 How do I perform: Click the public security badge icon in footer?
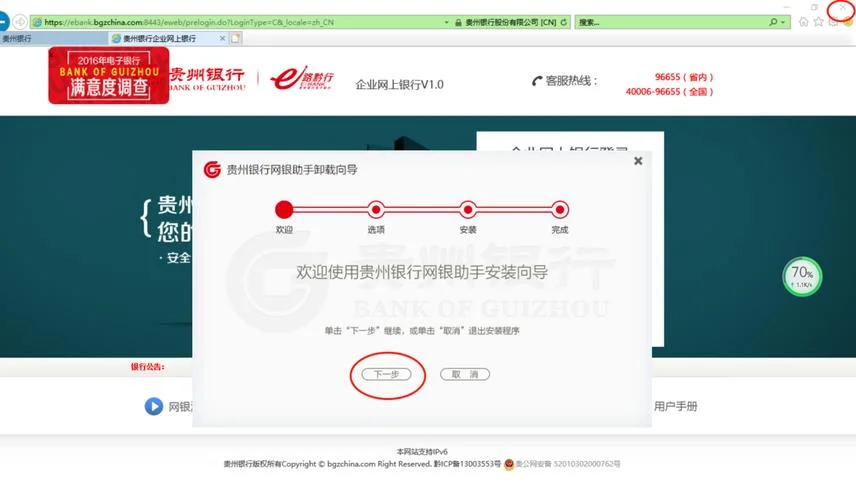click(509, 464)
